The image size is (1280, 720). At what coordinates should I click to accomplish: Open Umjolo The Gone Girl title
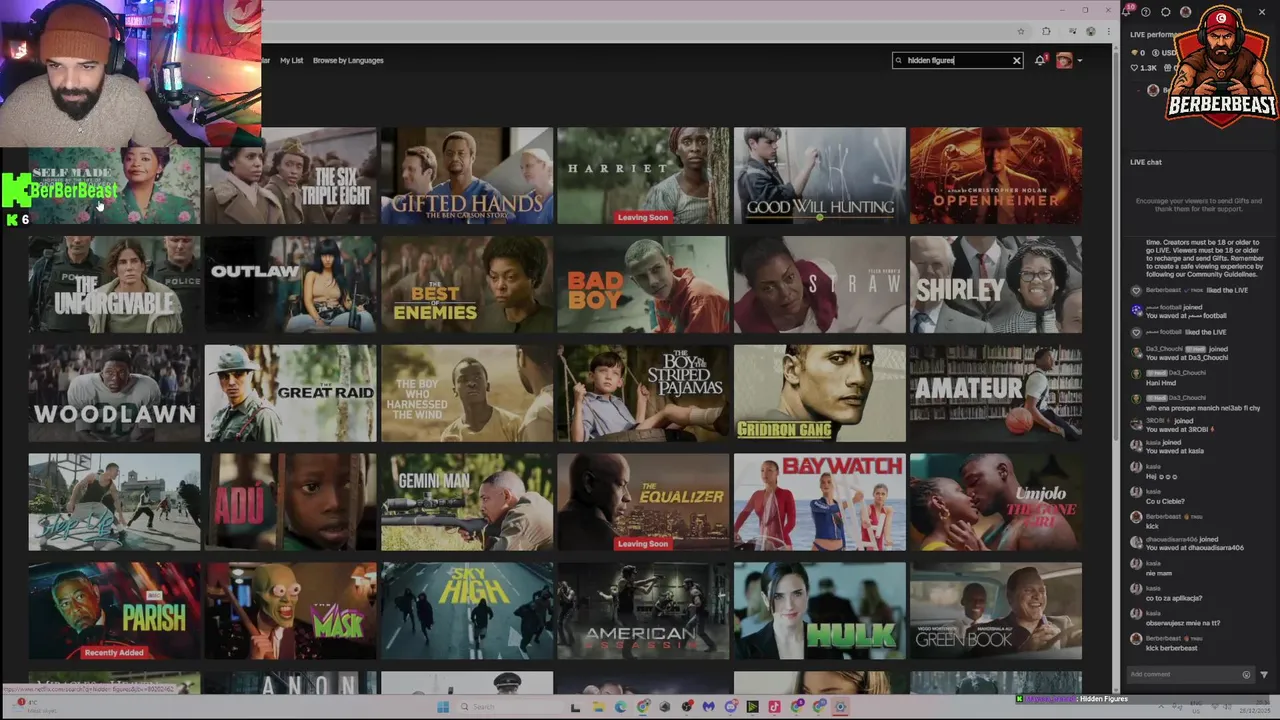point(996,502)
